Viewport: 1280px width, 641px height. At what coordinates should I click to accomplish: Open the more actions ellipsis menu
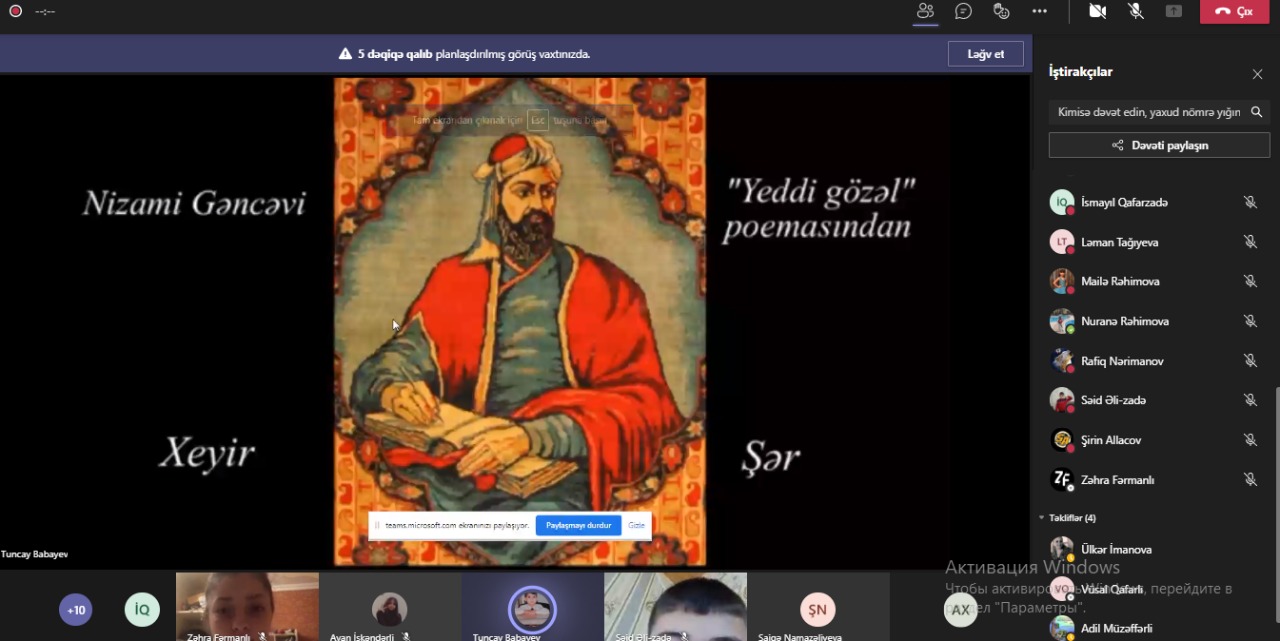click(1039, 11)
